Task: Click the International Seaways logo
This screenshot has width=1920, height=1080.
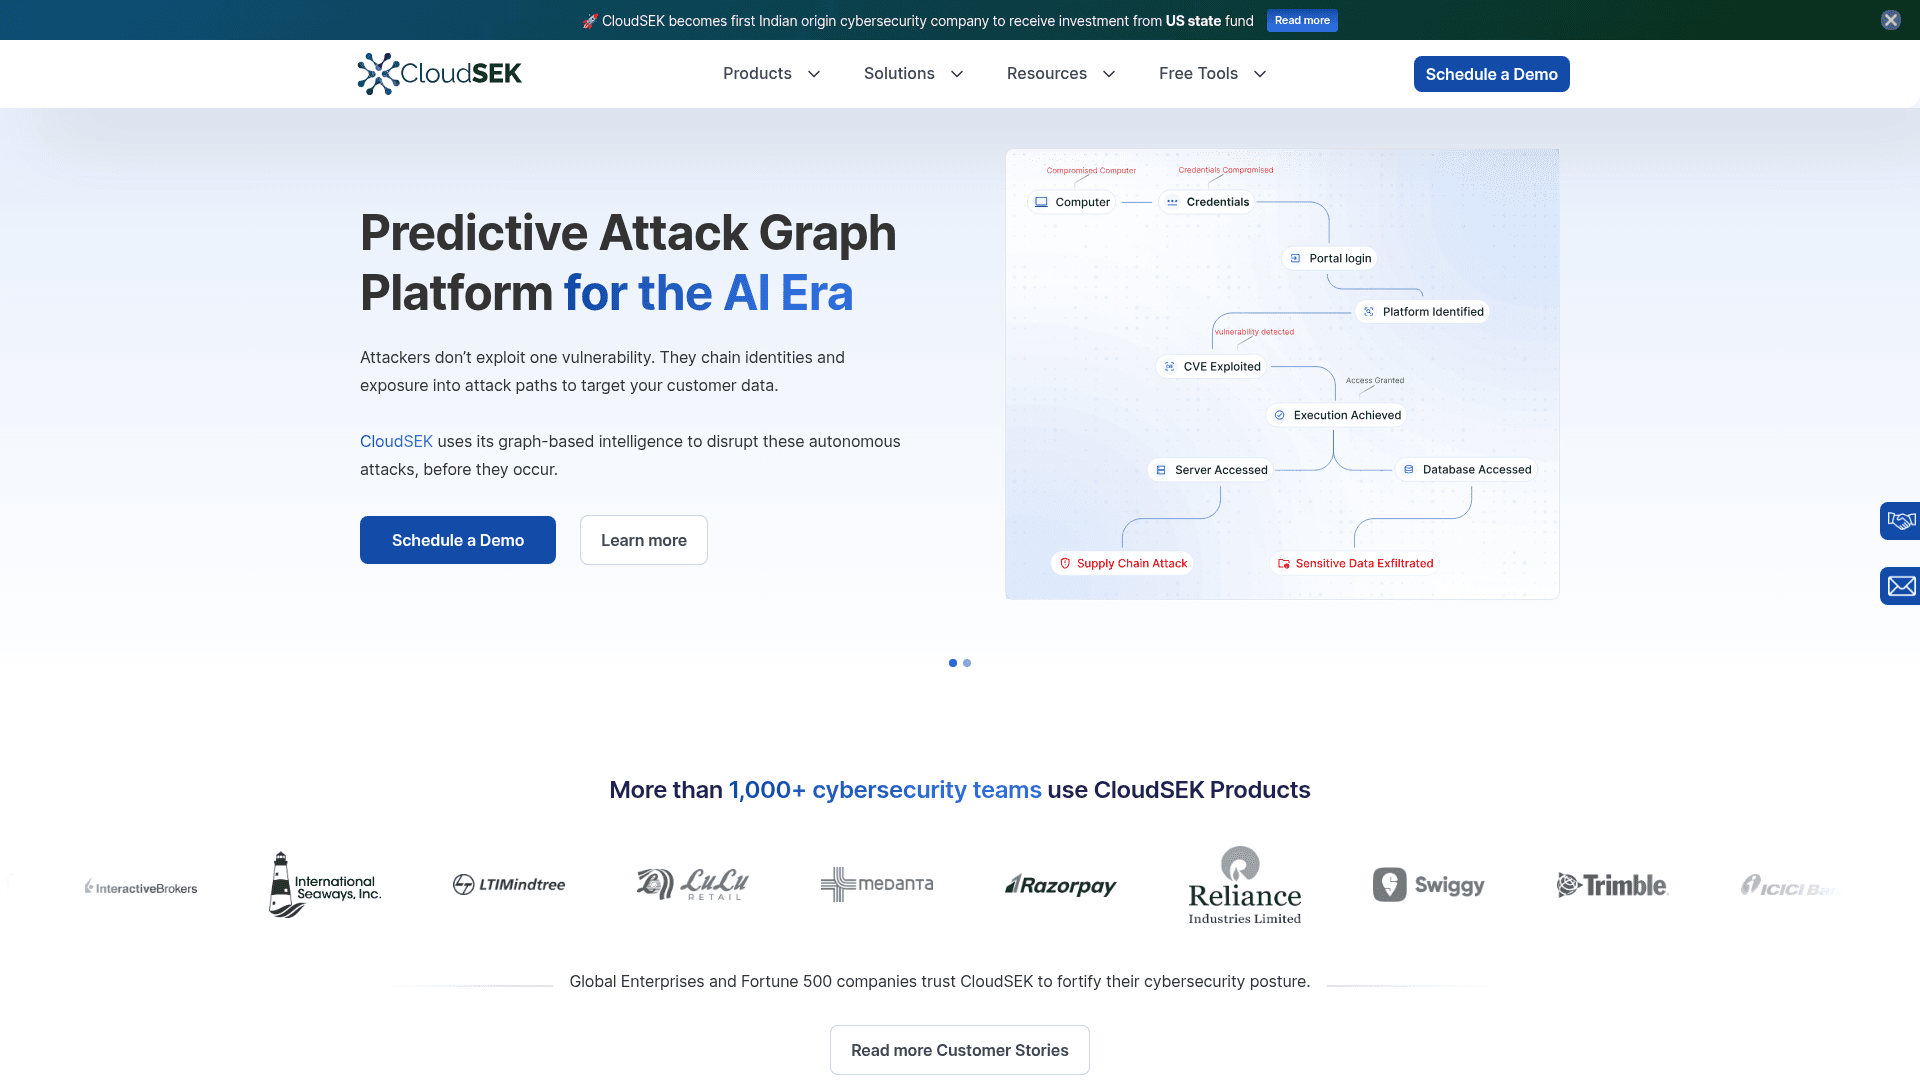Action: pos(325,885)
